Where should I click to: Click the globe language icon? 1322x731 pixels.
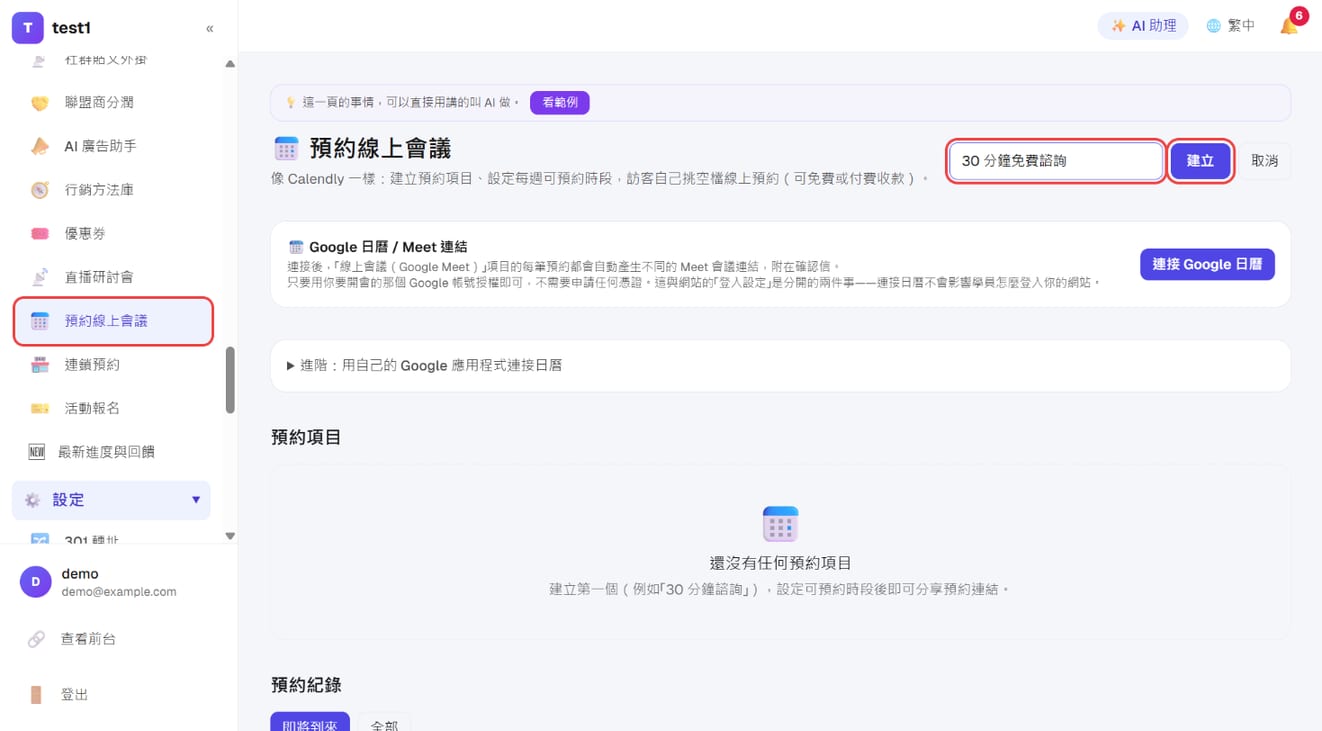click(1213, 26)
